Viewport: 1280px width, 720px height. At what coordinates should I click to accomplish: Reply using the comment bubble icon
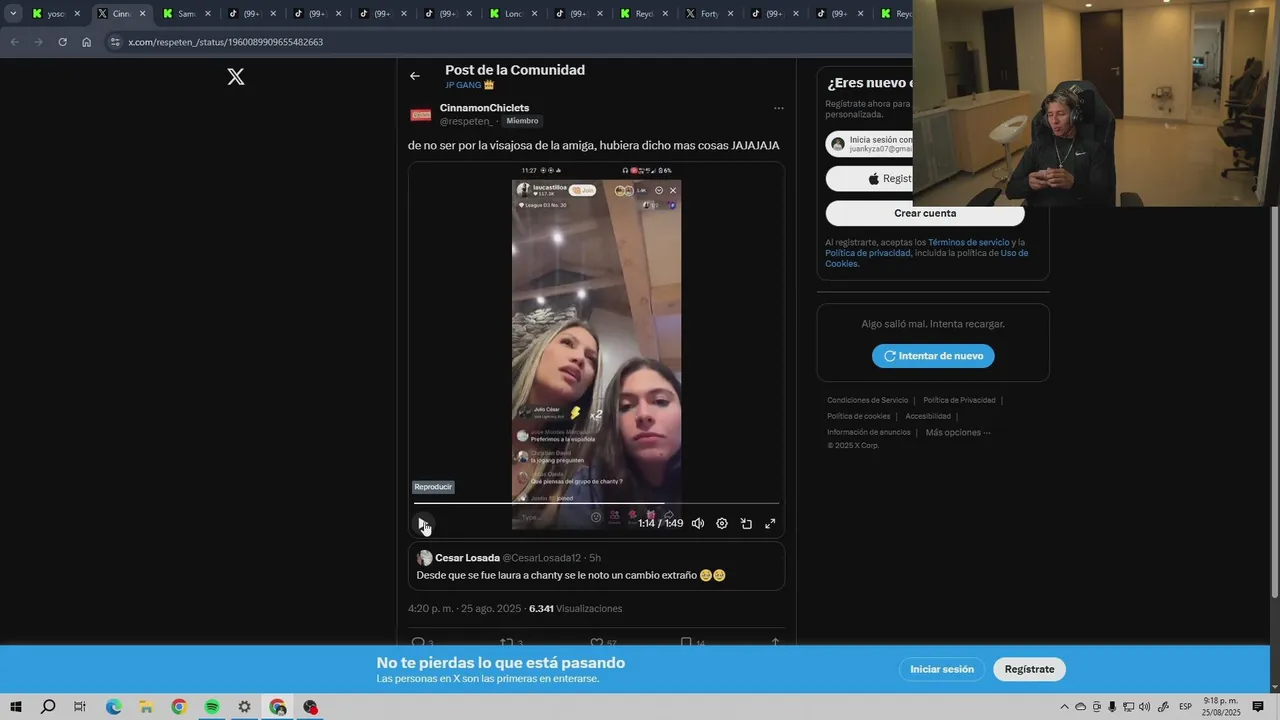[418, 642]
